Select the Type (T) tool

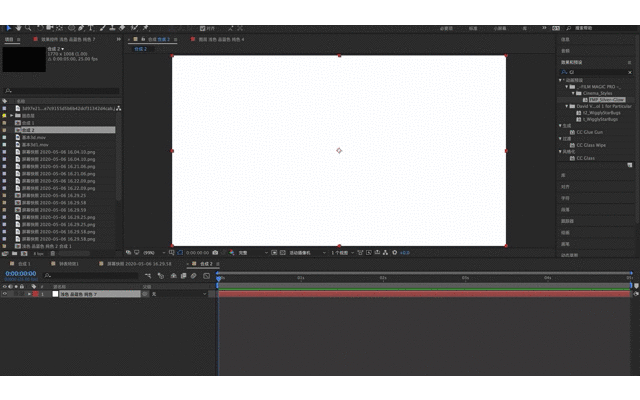point(91,28)
